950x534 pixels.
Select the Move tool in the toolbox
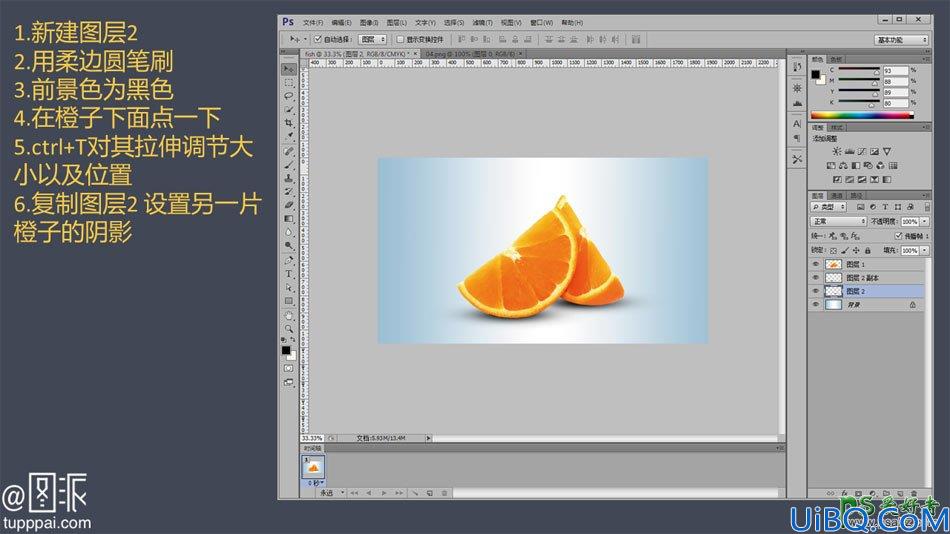[289, 70]
